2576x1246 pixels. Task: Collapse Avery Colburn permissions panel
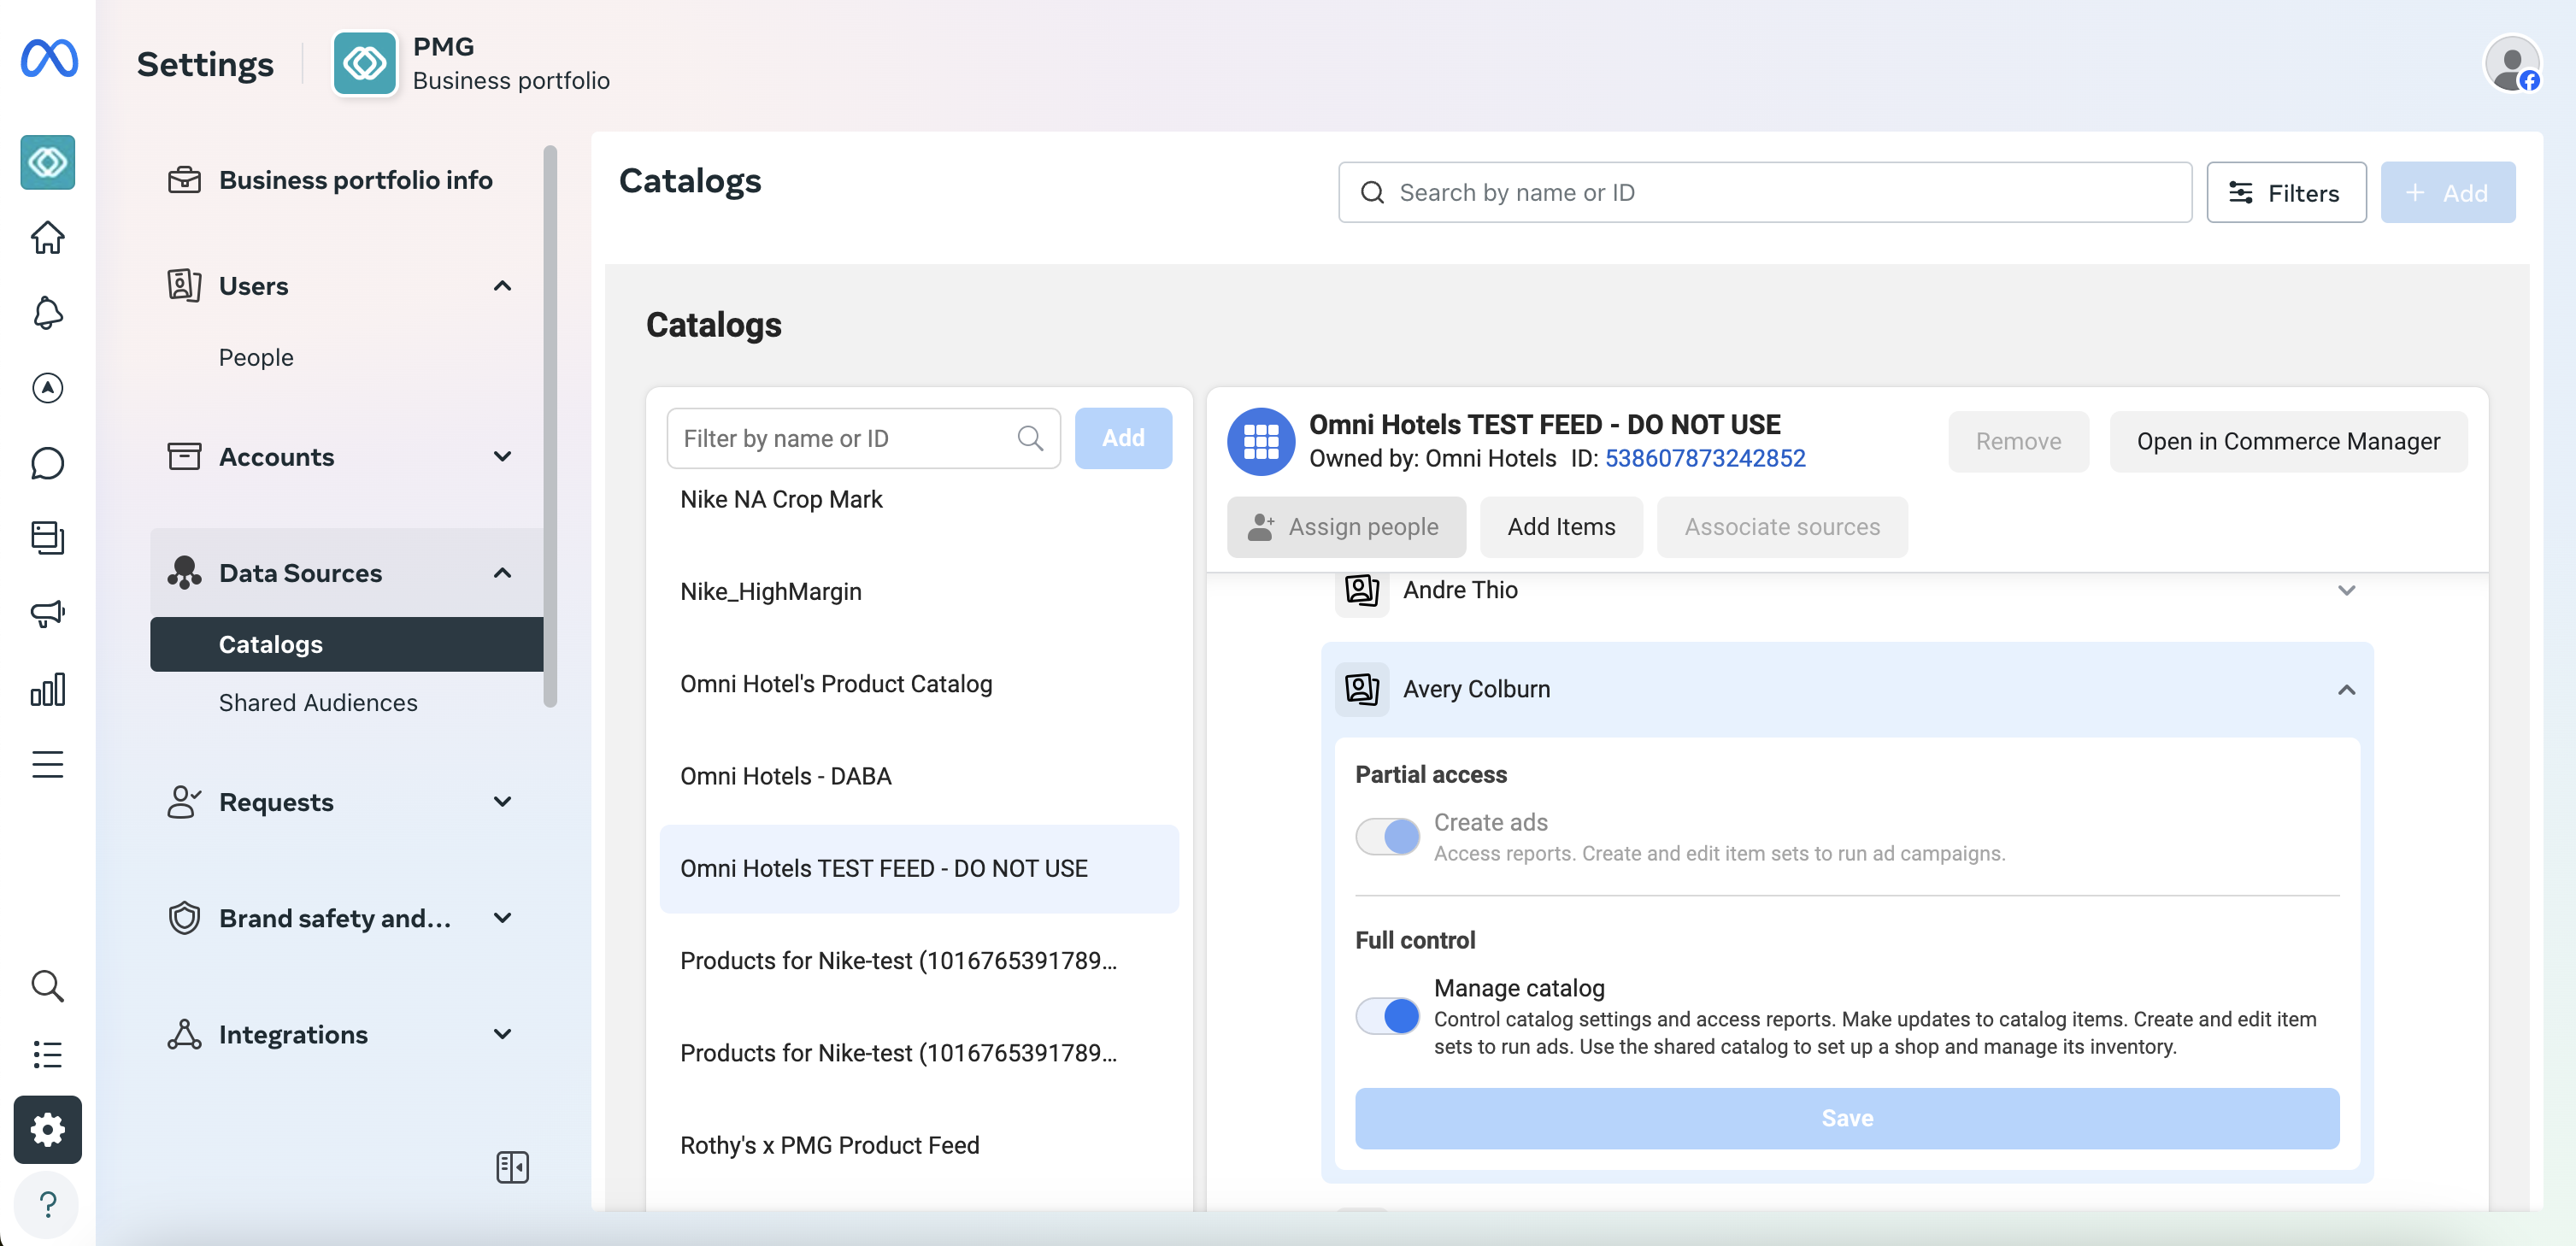tap(2345, 690)
